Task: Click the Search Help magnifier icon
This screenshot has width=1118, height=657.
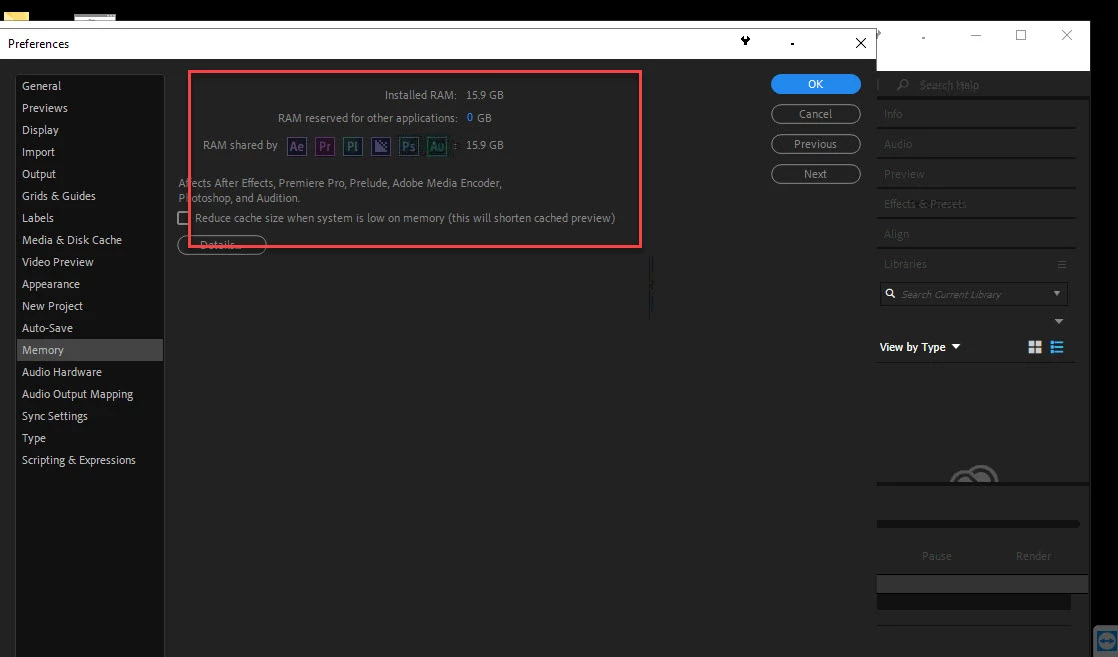Action: pyautogui.click(x=903, y=85)
